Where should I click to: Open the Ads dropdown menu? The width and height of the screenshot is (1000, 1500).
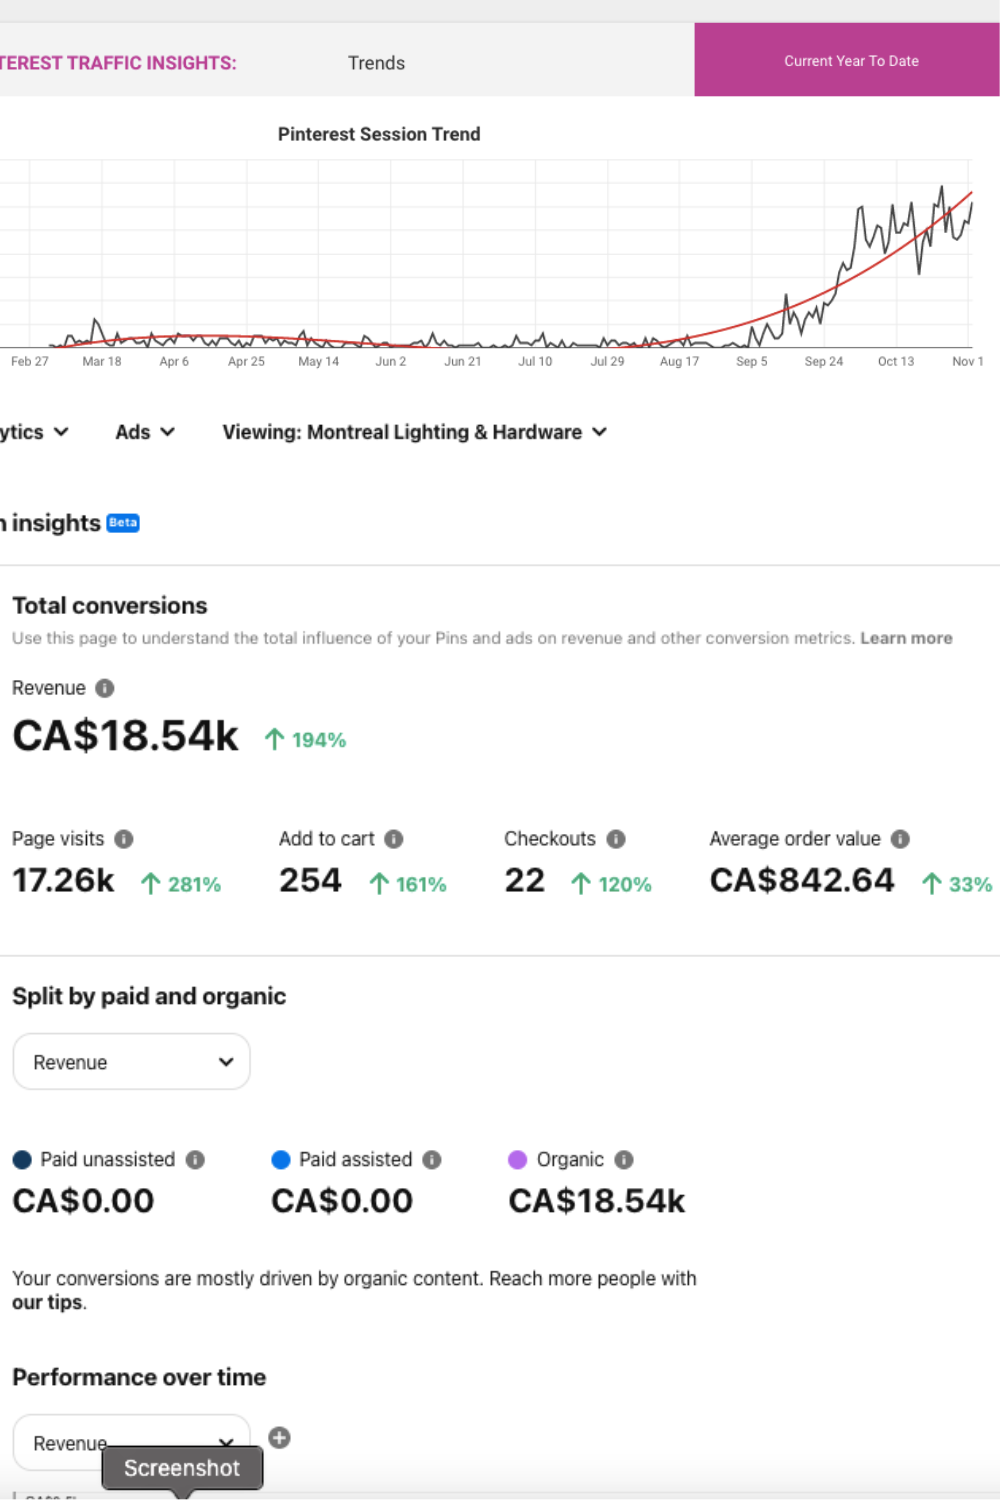(145, 432)
